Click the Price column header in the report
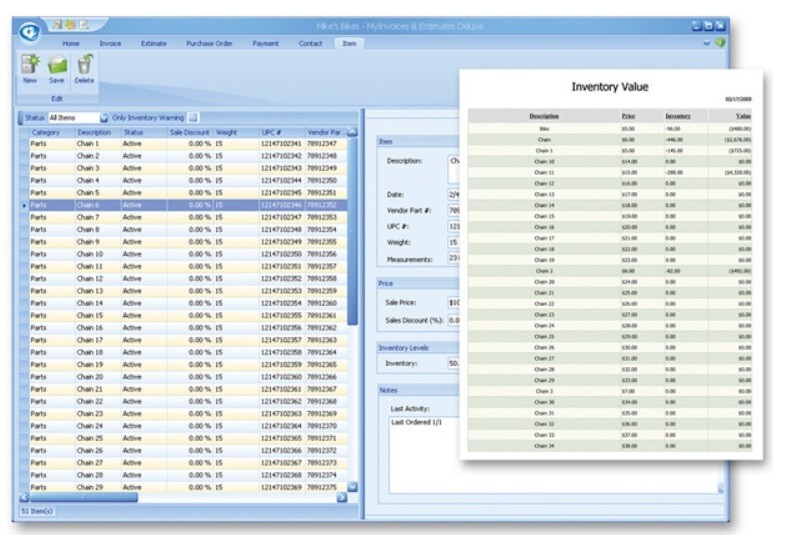Image resolution: width=786 pixels, height=560 pixels. 628,116
